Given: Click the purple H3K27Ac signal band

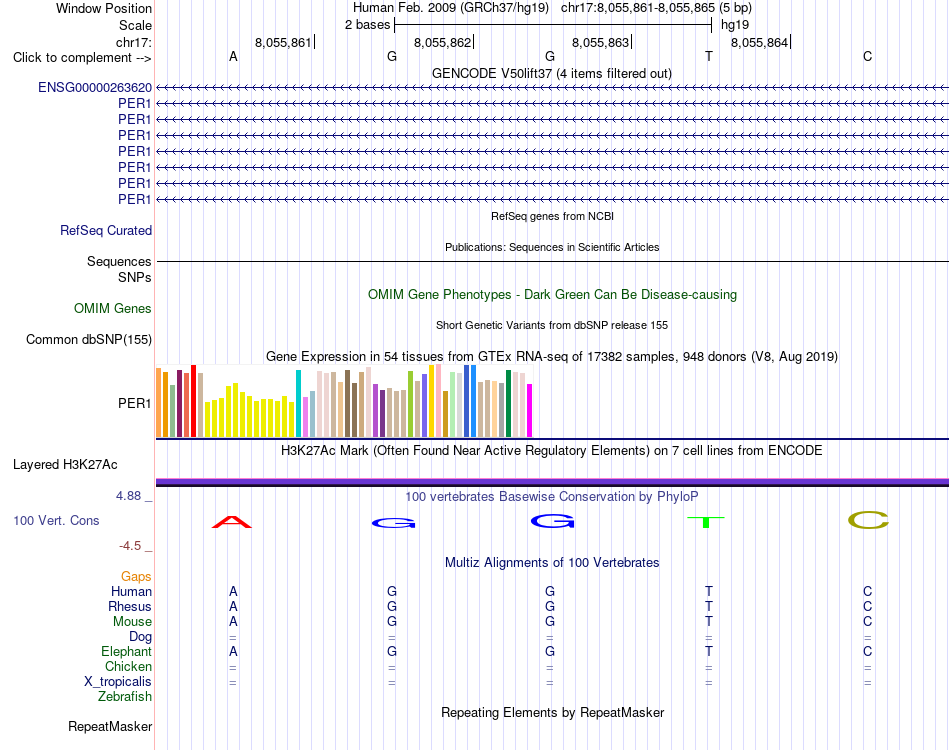Looking at the screenshot, I should [x=552, y=482].
